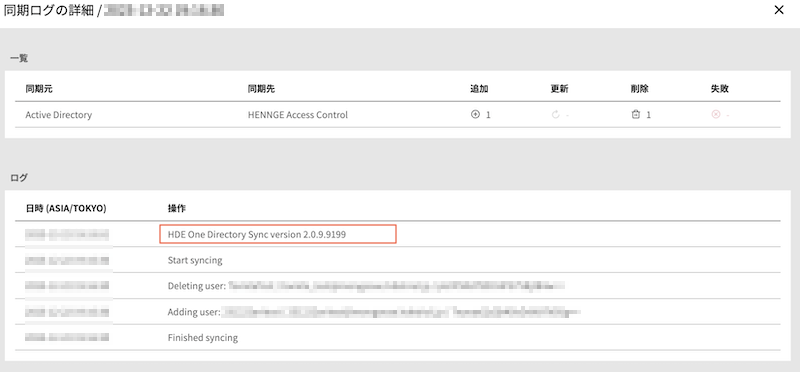Close the sync log details dialog

coord(779,10)
